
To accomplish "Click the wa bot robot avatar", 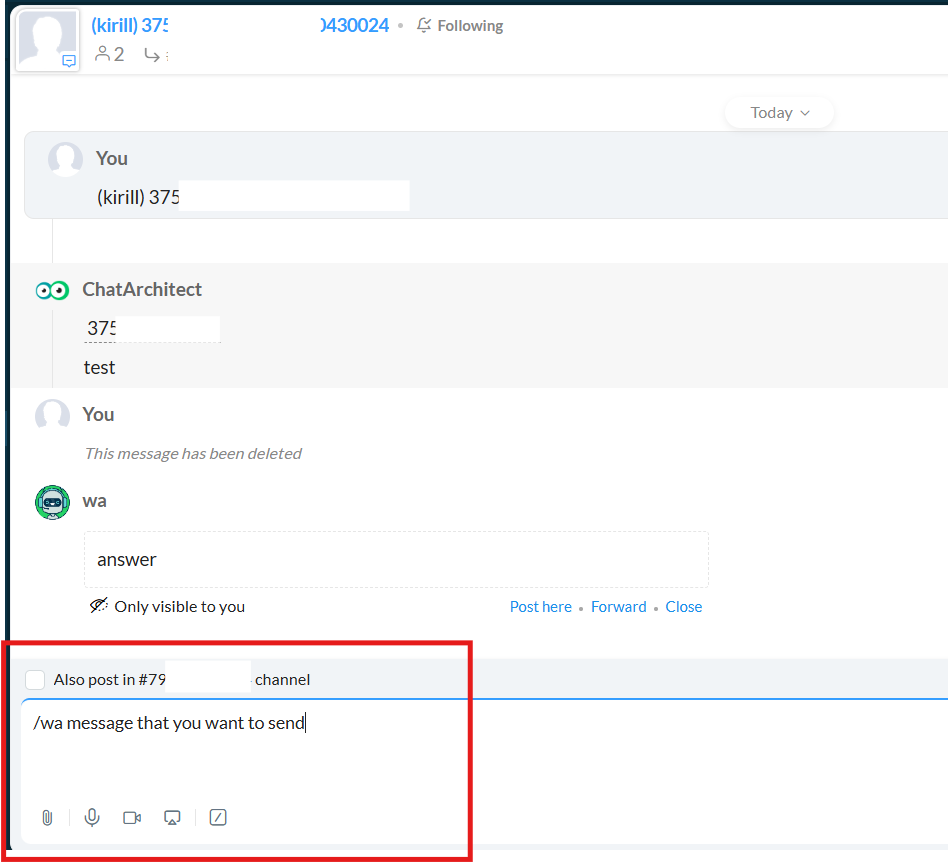I will pyautogui.click(x=52, y=502).
